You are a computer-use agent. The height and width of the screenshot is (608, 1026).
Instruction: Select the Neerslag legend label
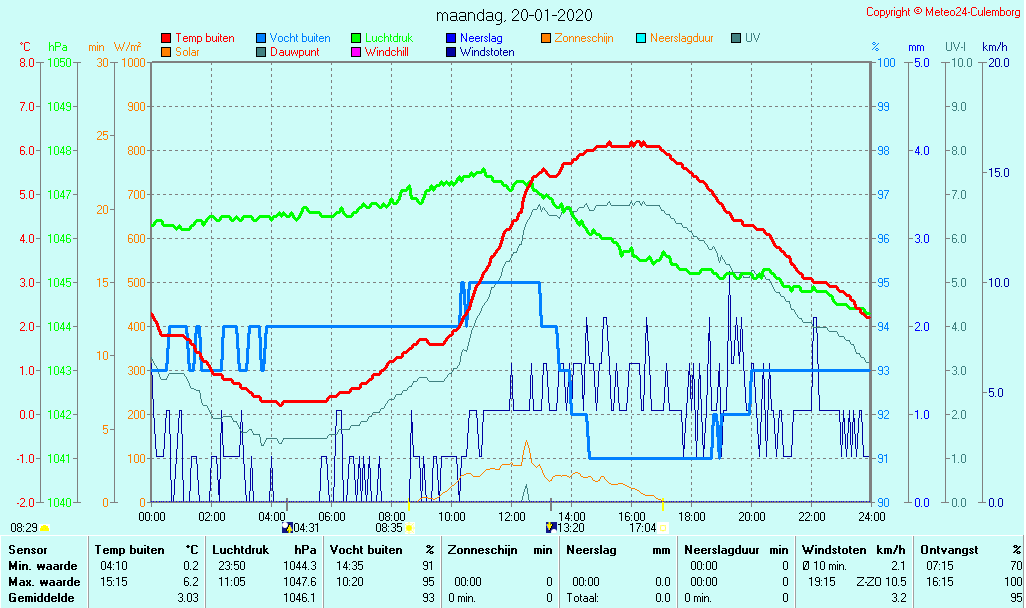(480, 39)
